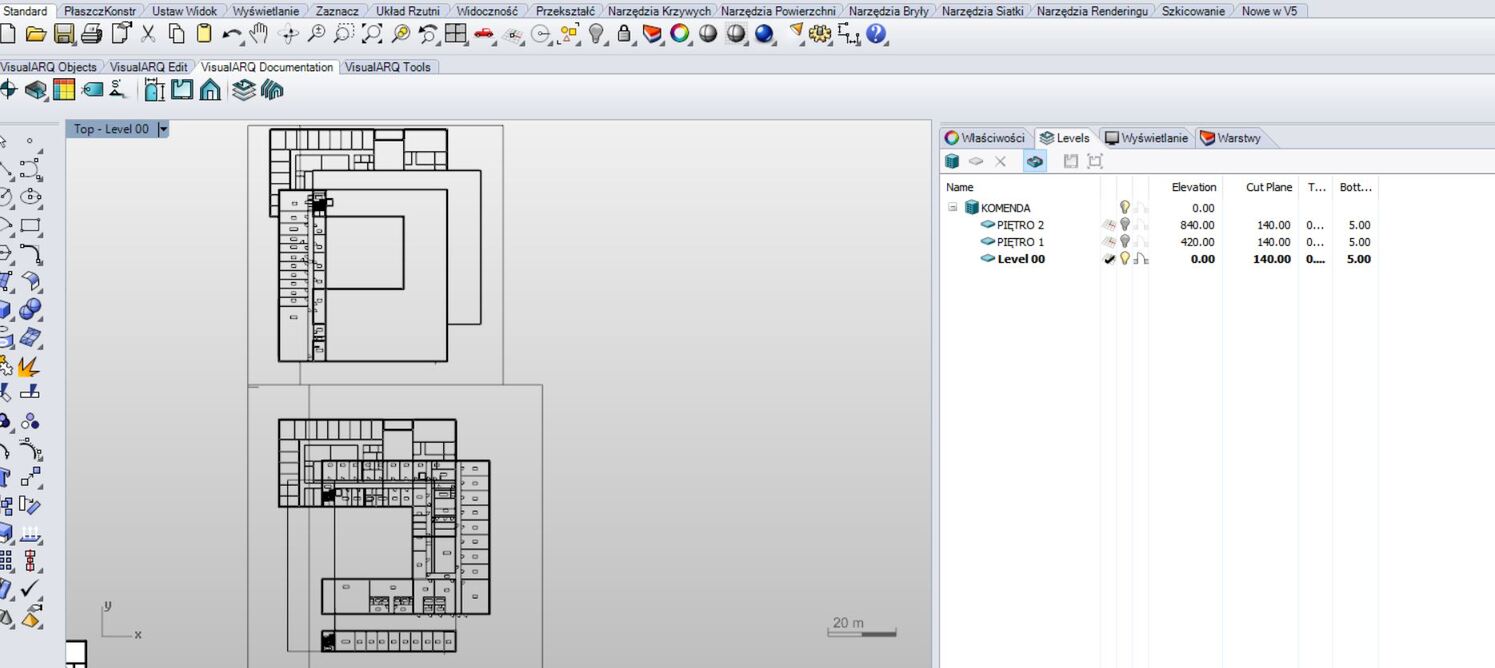Set PIĘTRO 2 as current level checkbox

(1109, 225)
